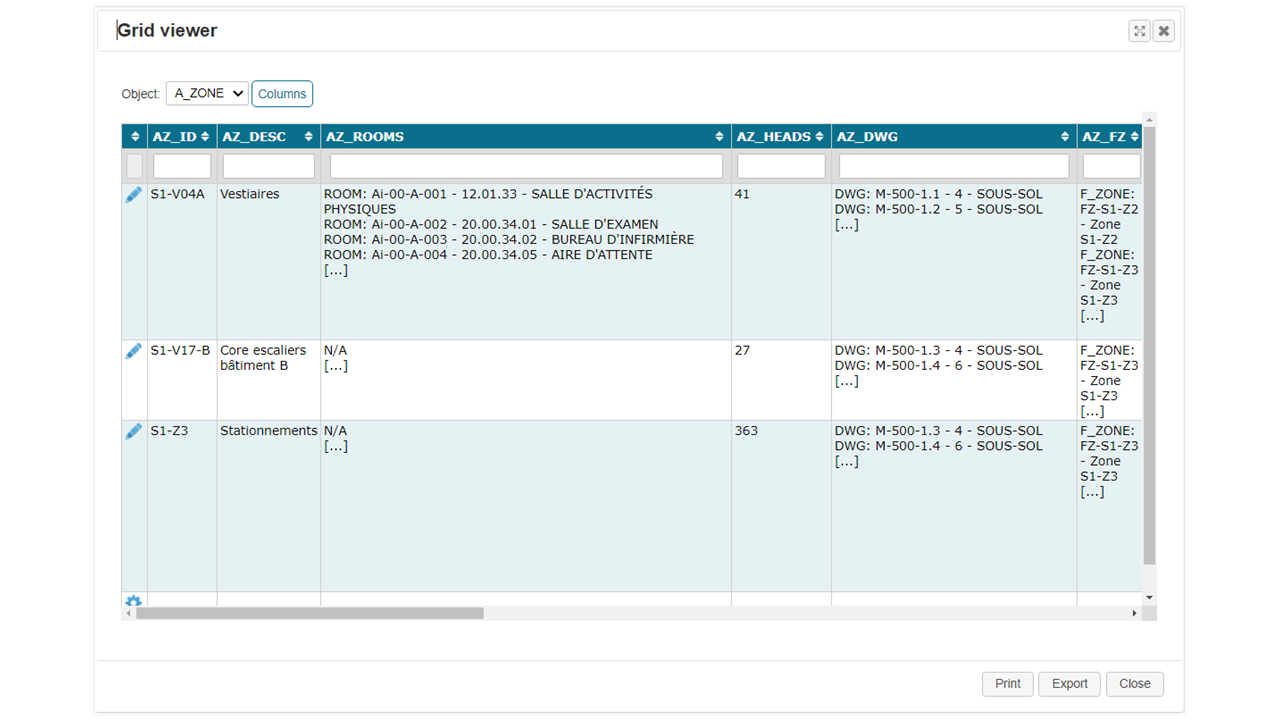Image resolution: width=1280 pixels, height=720 pixels.
Task: Click the scroll-right arrow of the grid
Action: pyautogui.click(x=1134, y=613)
